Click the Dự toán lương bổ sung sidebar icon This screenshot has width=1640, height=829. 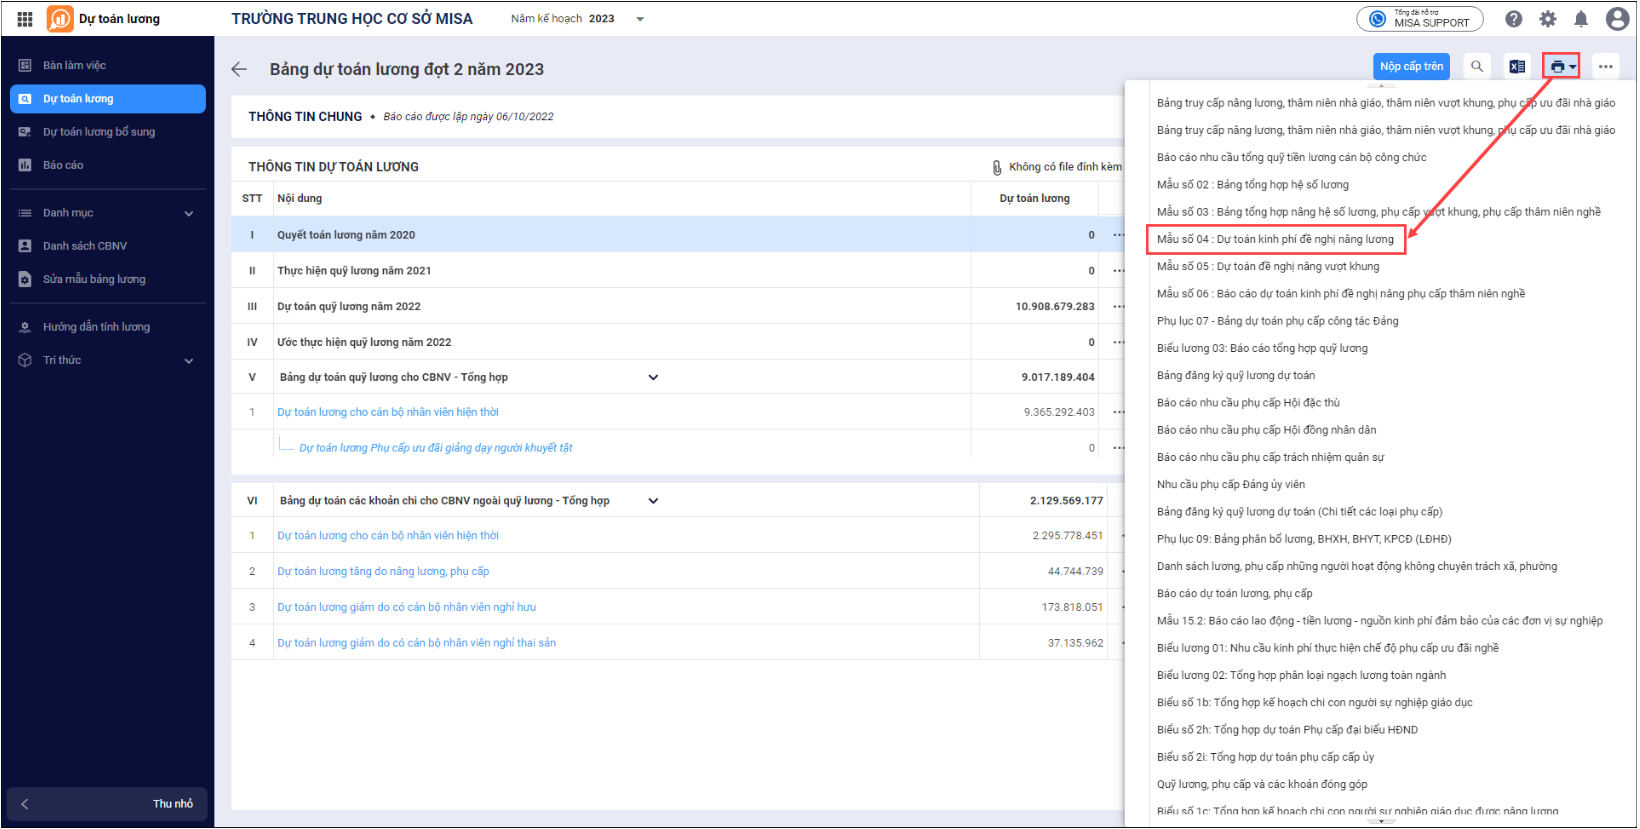click(x=25, y=132)
